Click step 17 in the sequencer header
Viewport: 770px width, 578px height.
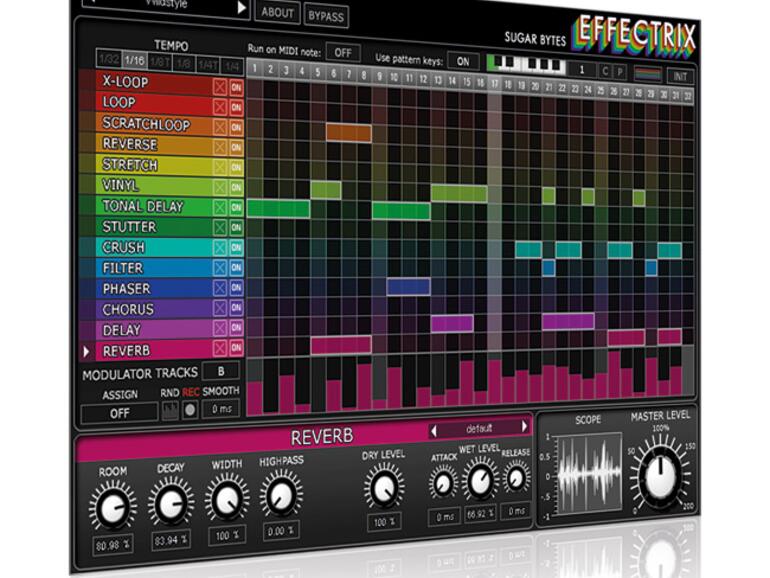pos(495,84)
